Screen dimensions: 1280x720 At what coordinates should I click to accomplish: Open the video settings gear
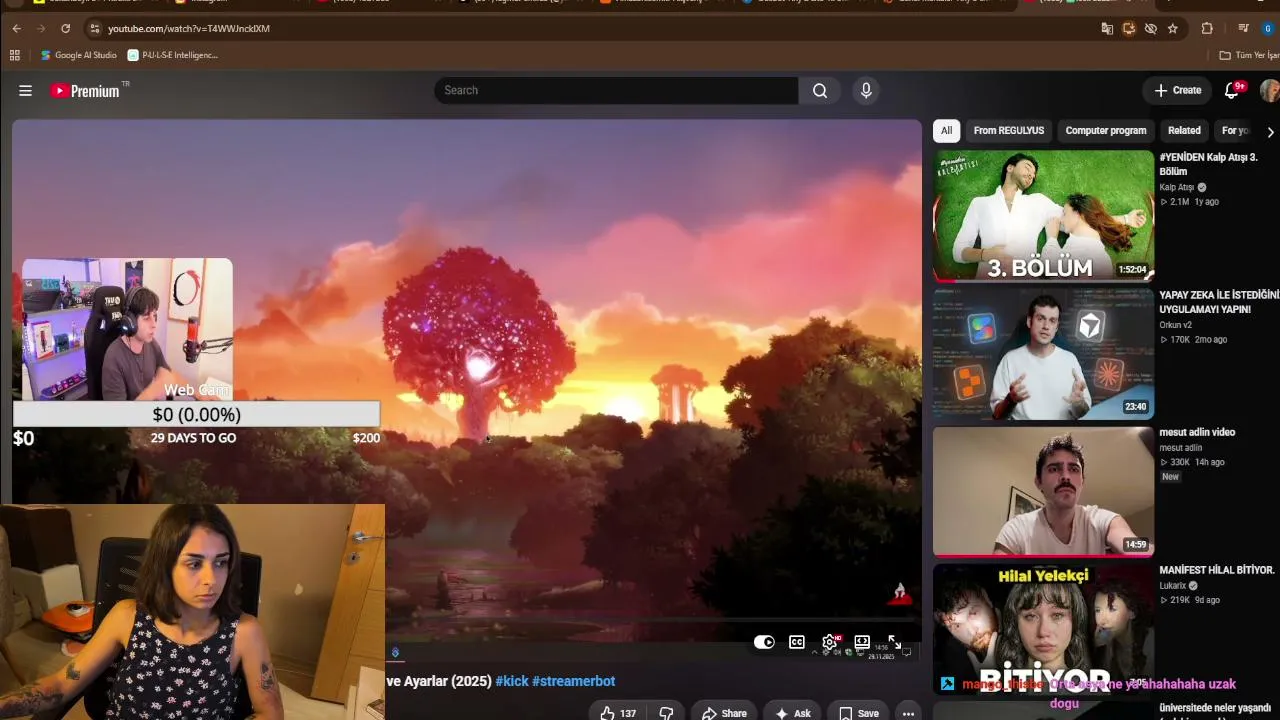coord(830,642)
